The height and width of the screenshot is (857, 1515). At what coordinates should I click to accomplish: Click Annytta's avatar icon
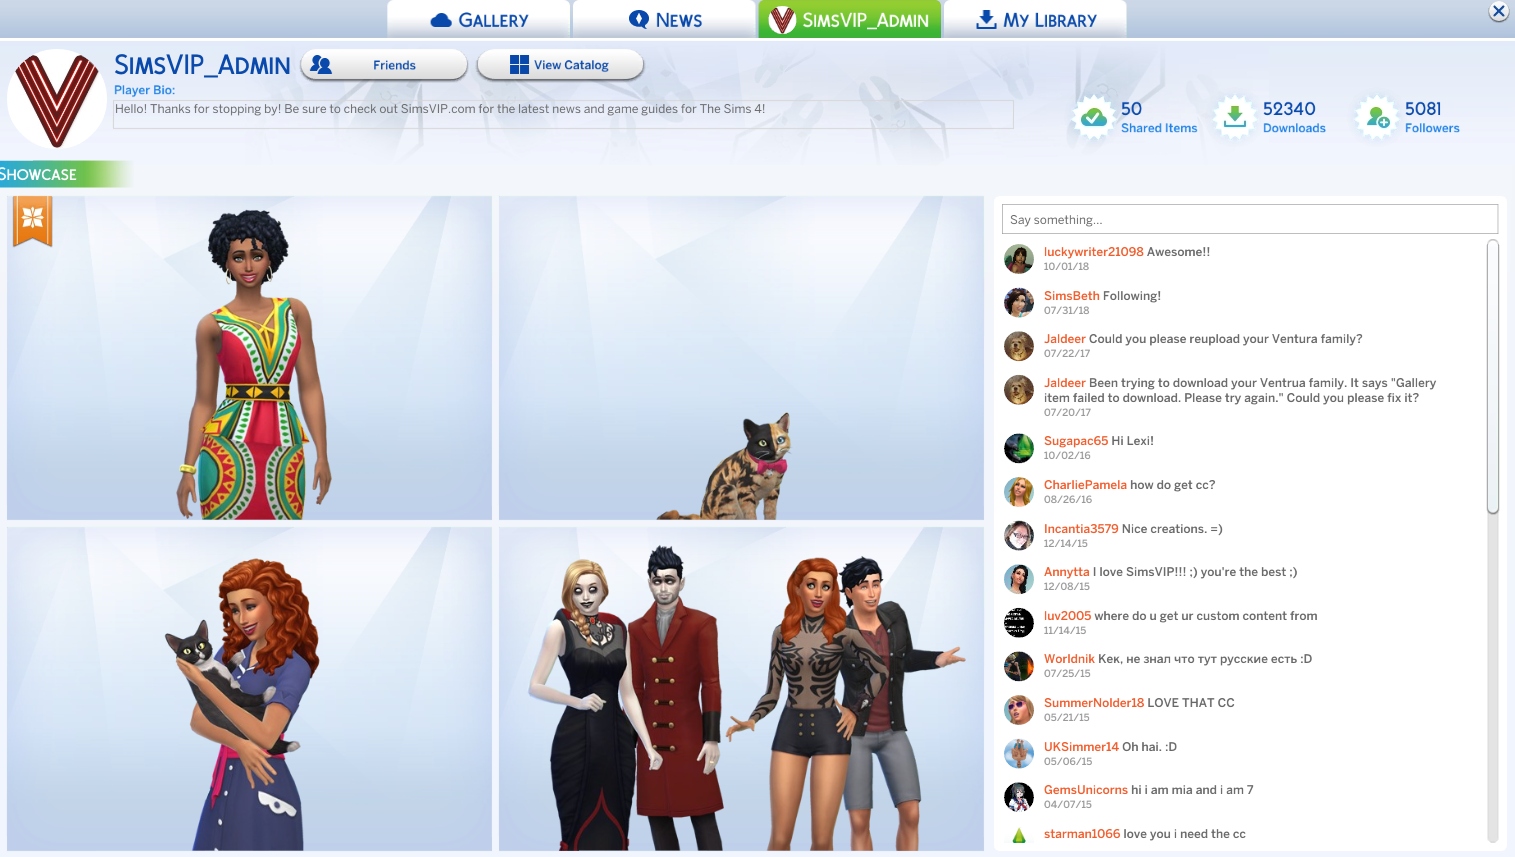[1019, 579]
